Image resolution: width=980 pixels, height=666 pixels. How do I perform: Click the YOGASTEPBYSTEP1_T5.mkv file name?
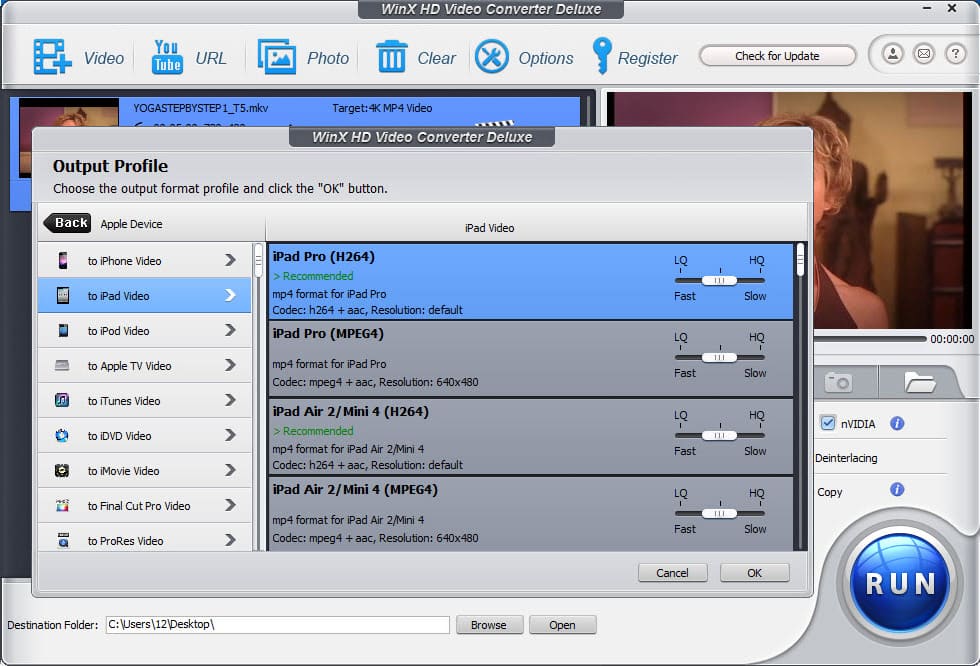pos(201,108)
